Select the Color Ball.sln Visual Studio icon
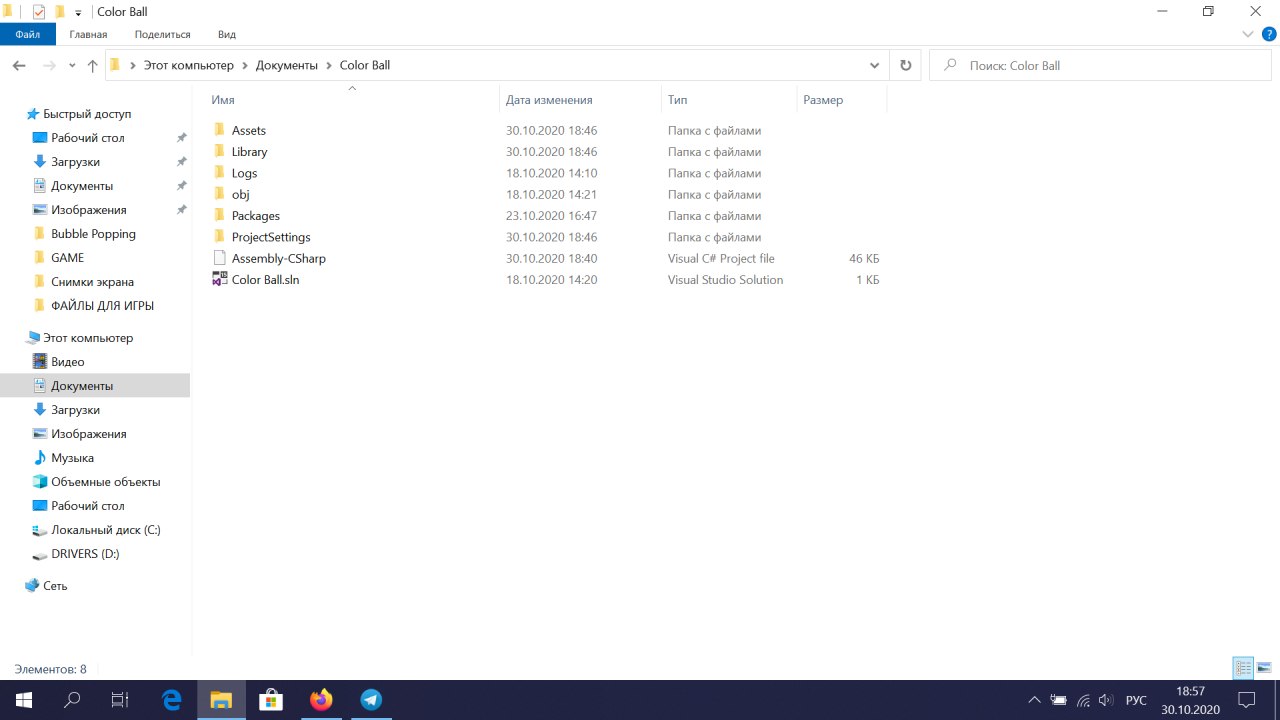The height and width of the screenshot is (720, 1280). (220, 280)
